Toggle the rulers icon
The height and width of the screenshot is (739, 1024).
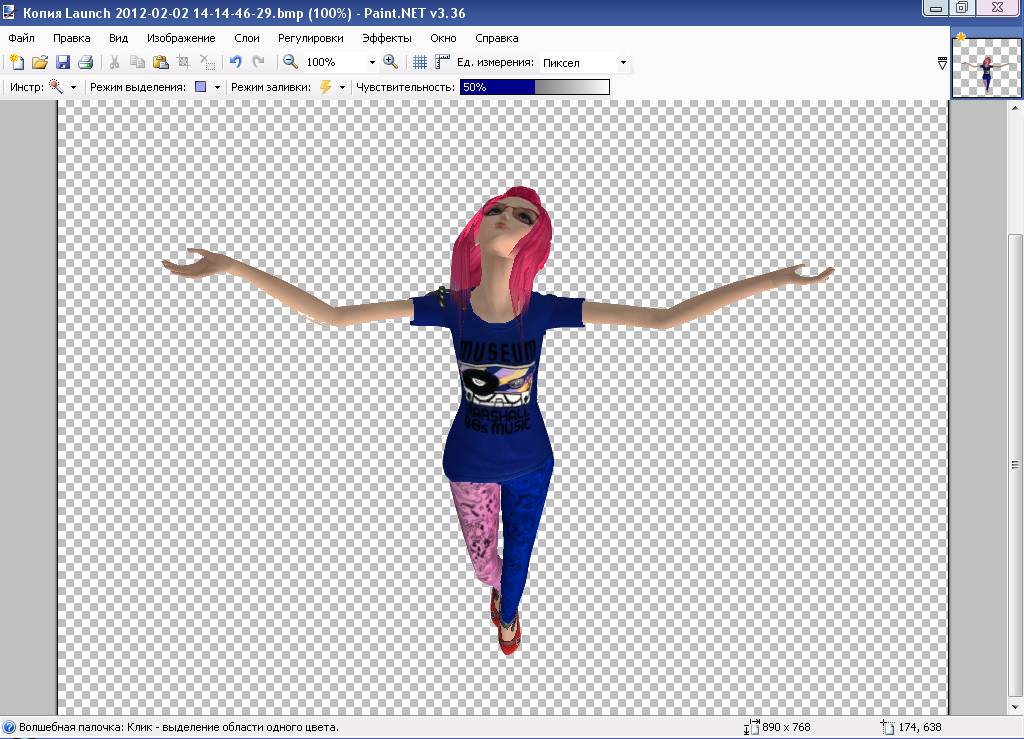[x=443, y=62]
